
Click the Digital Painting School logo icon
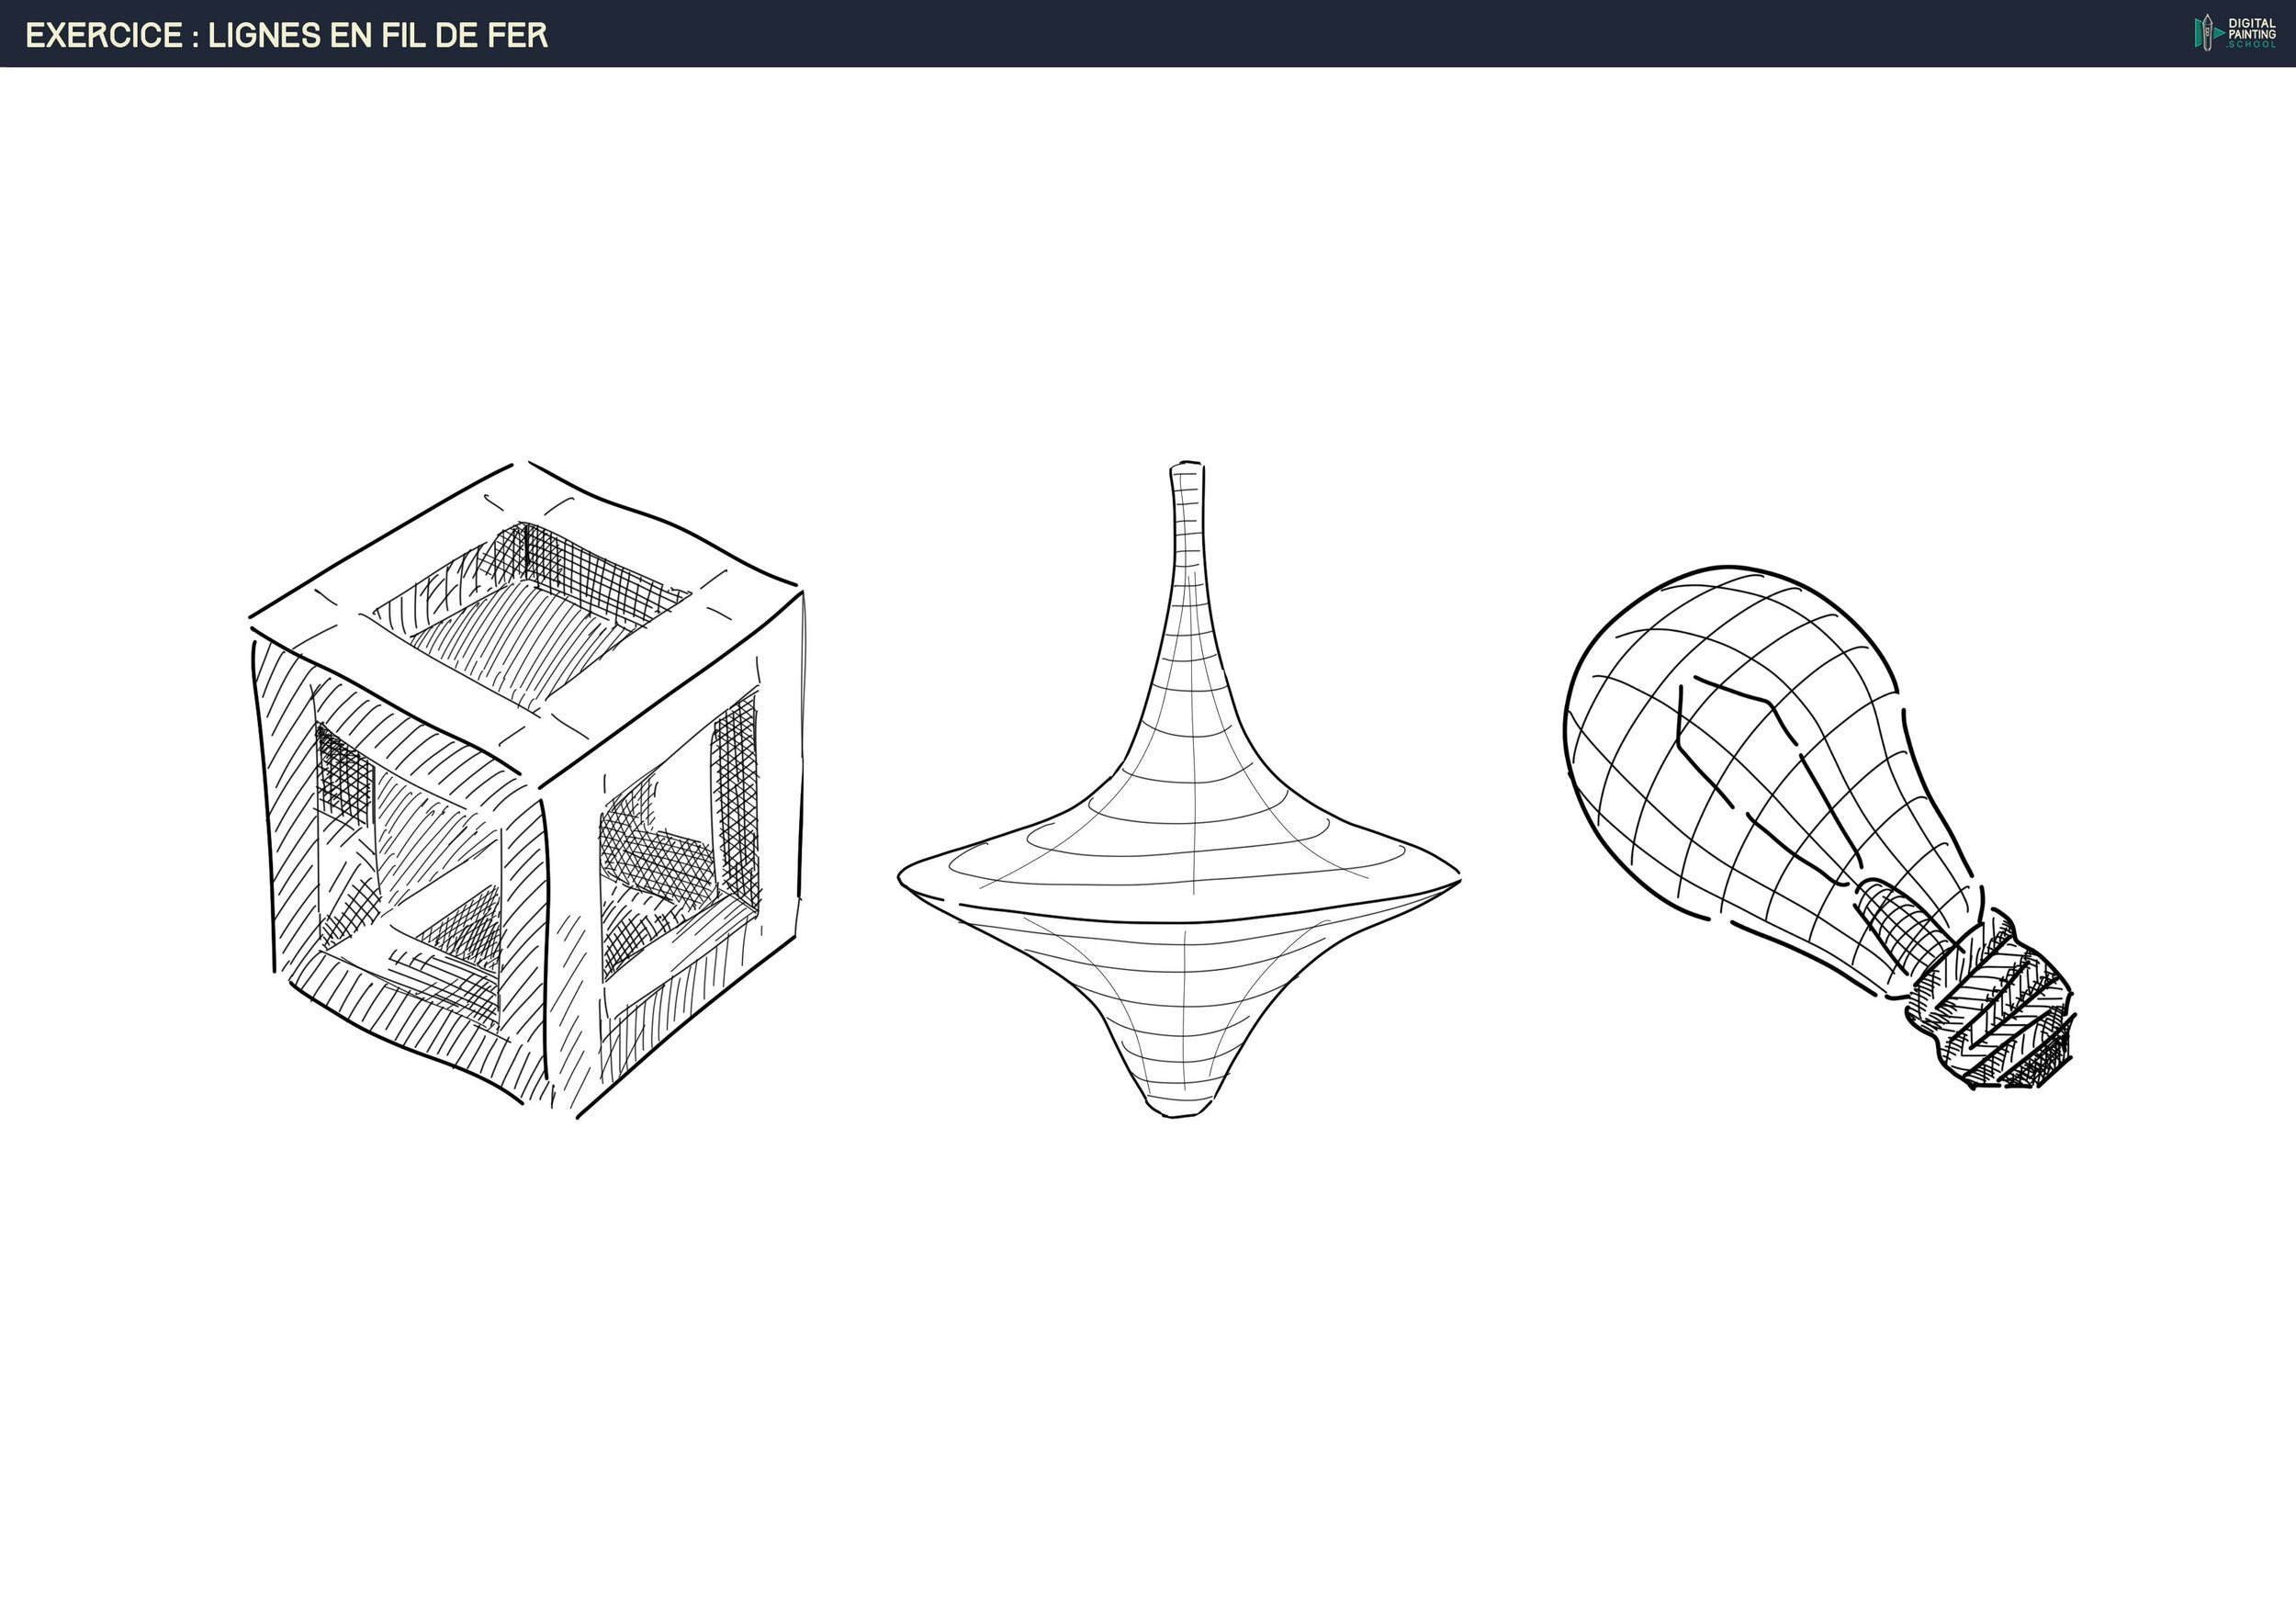[x=2208, y=33]
